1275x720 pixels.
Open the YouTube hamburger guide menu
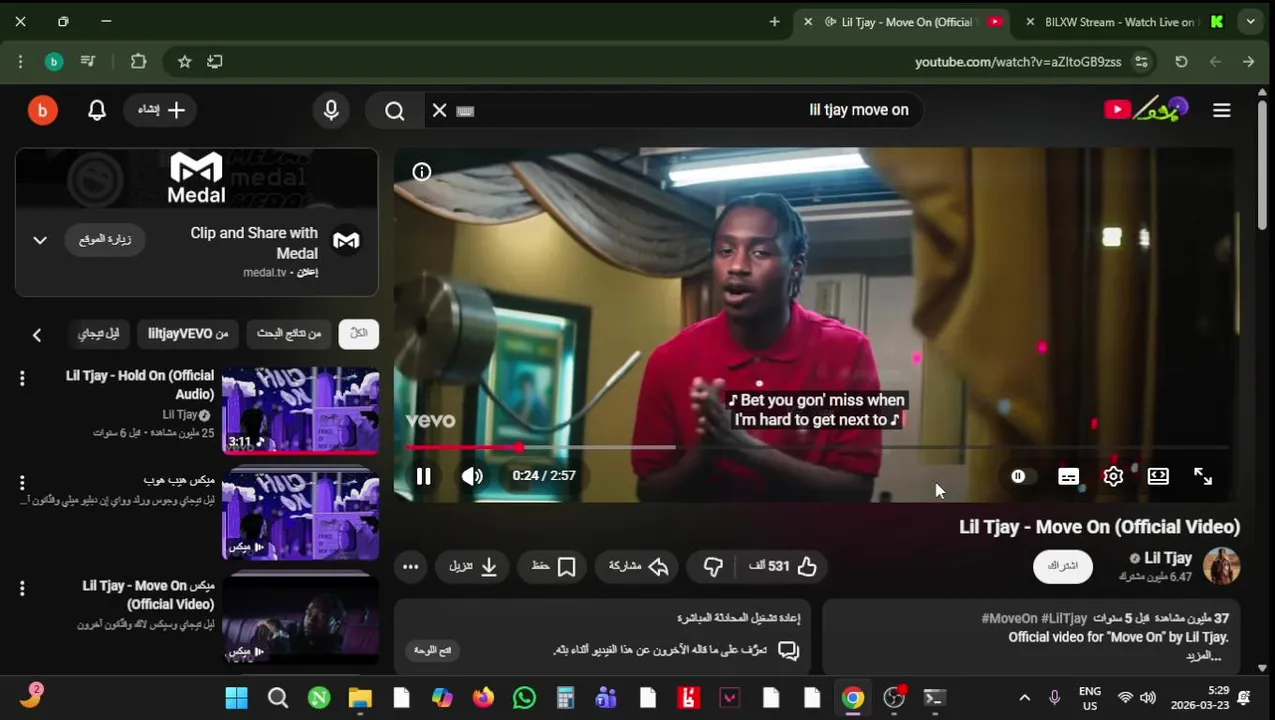point(1222,110)
